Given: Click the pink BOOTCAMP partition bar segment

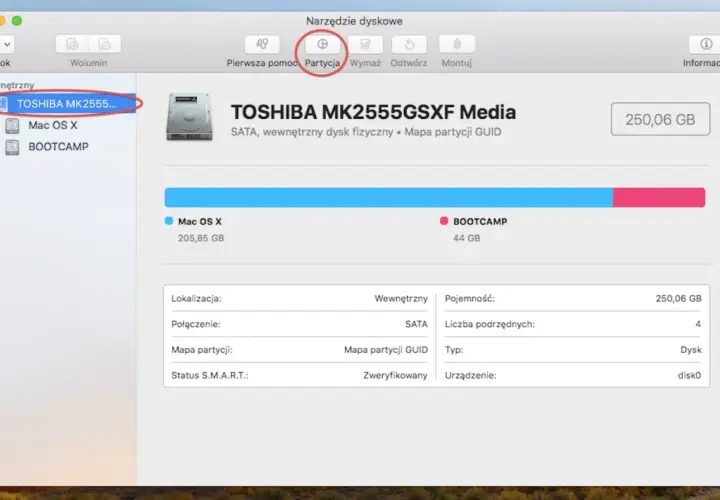Looking at the screenshot, I should tap(659, 197).
